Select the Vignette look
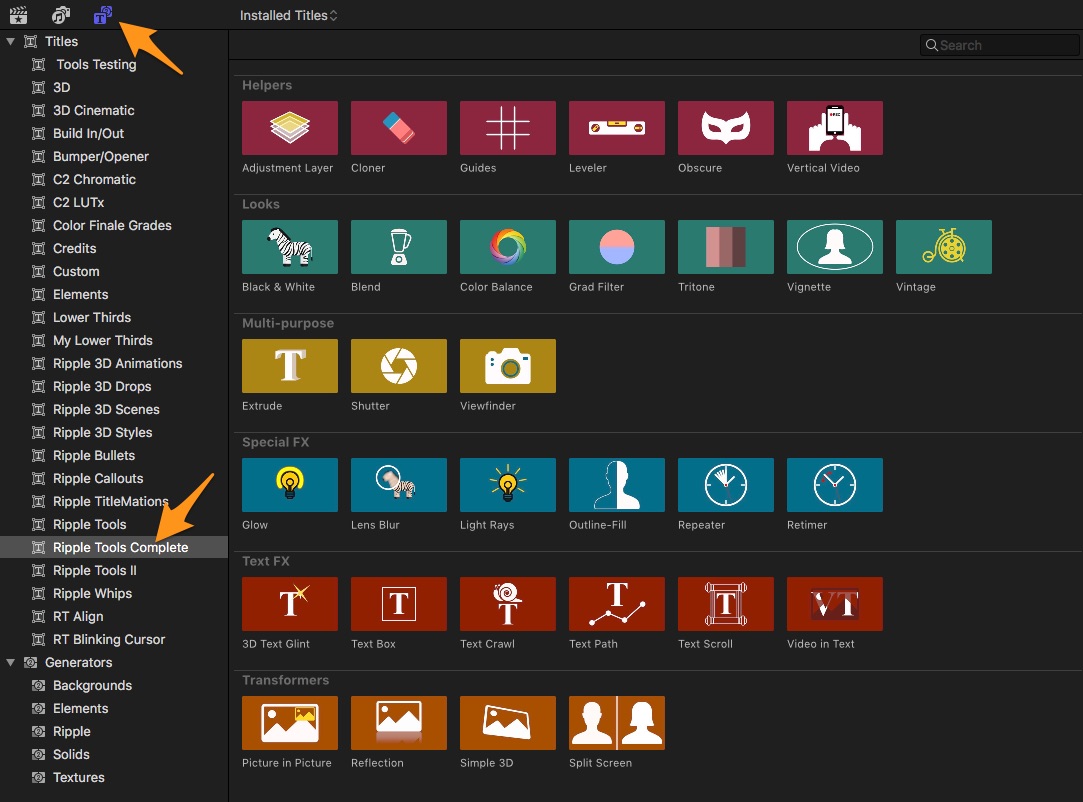 point(835,247)
